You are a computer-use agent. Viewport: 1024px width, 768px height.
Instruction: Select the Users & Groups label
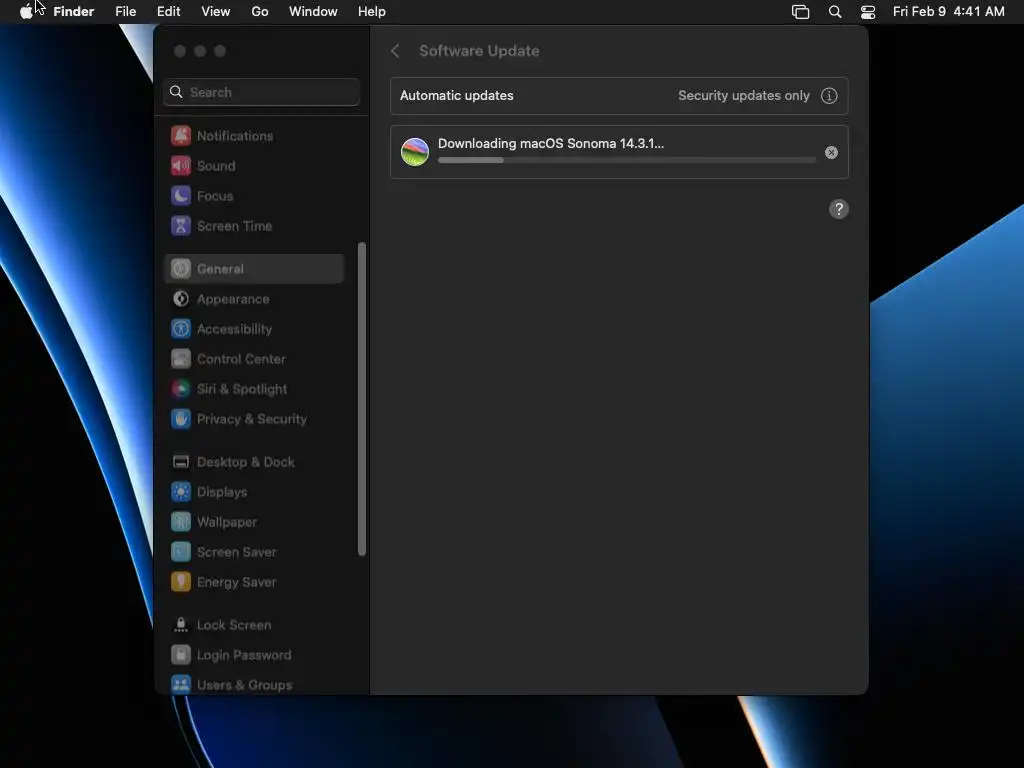point(244,685)
